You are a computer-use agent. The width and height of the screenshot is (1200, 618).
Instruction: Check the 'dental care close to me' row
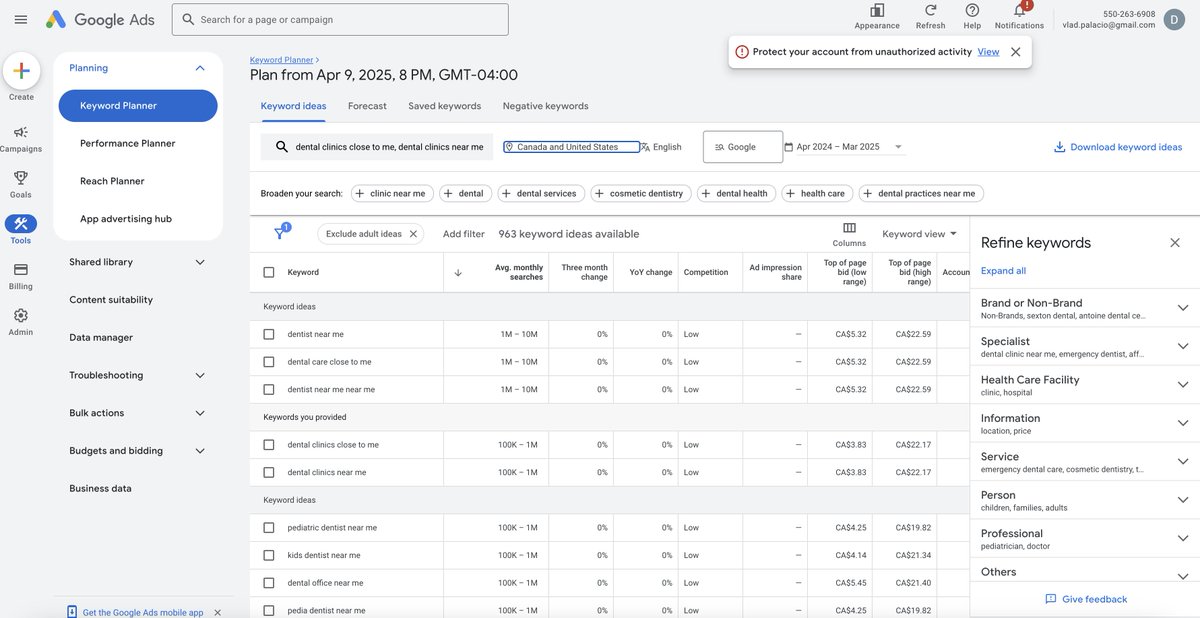pyautogui.click(x=268, y=362)
